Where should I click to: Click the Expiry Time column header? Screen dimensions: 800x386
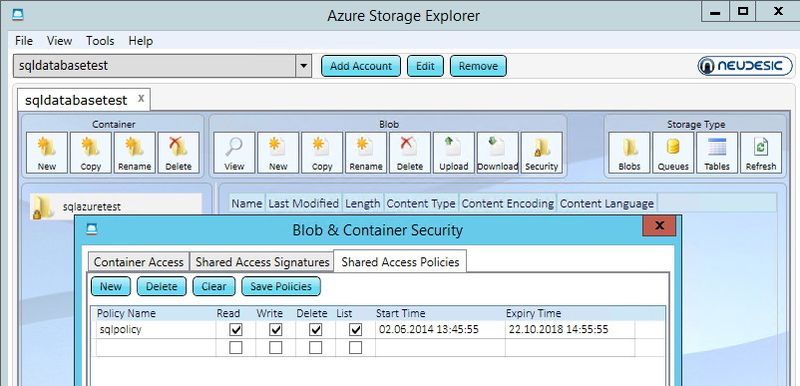pyautogui.click(x=533, y=313)
